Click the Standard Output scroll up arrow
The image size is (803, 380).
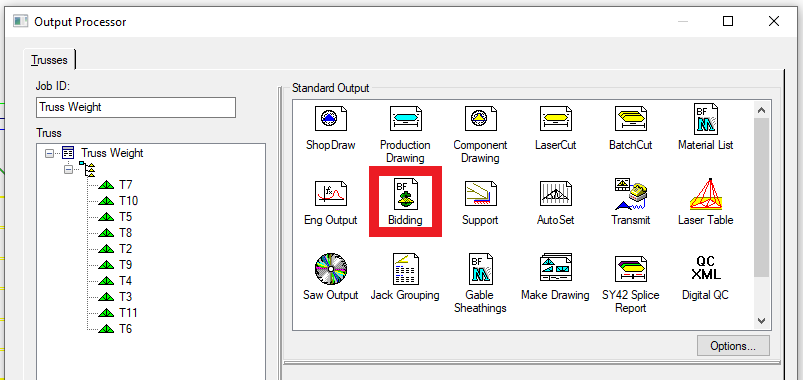[761, 110]
